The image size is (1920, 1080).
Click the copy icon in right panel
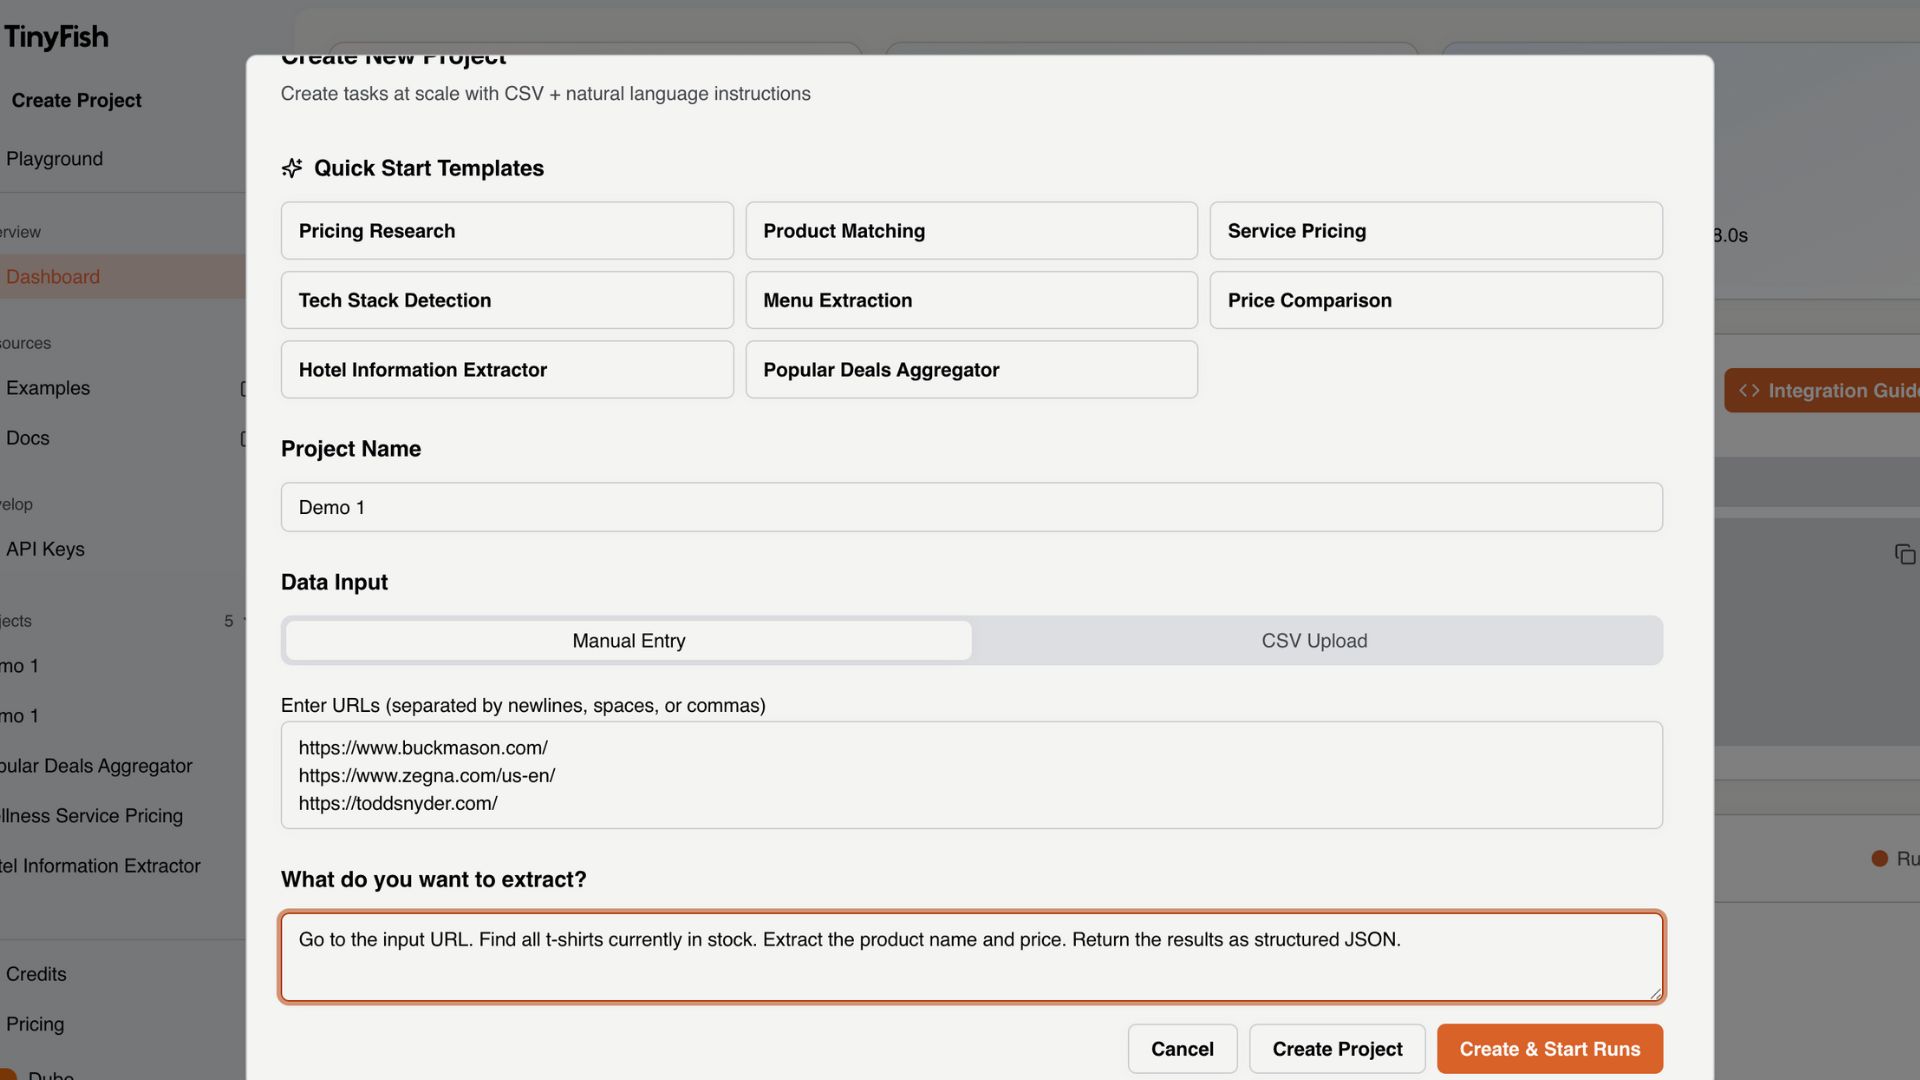(1904, 554)
